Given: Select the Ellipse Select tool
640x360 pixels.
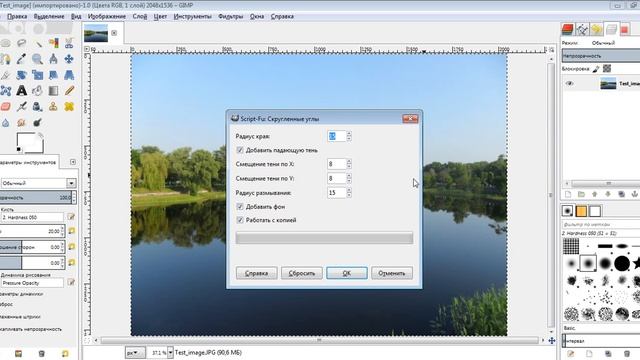Looking at the screenshot, I should tap(6, 43).
